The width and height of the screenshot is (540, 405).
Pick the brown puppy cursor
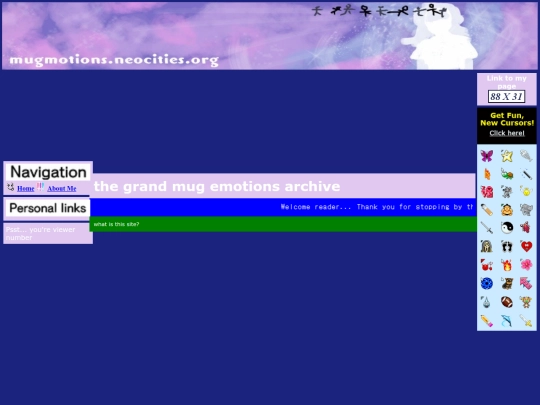click(x=507, y=283)
